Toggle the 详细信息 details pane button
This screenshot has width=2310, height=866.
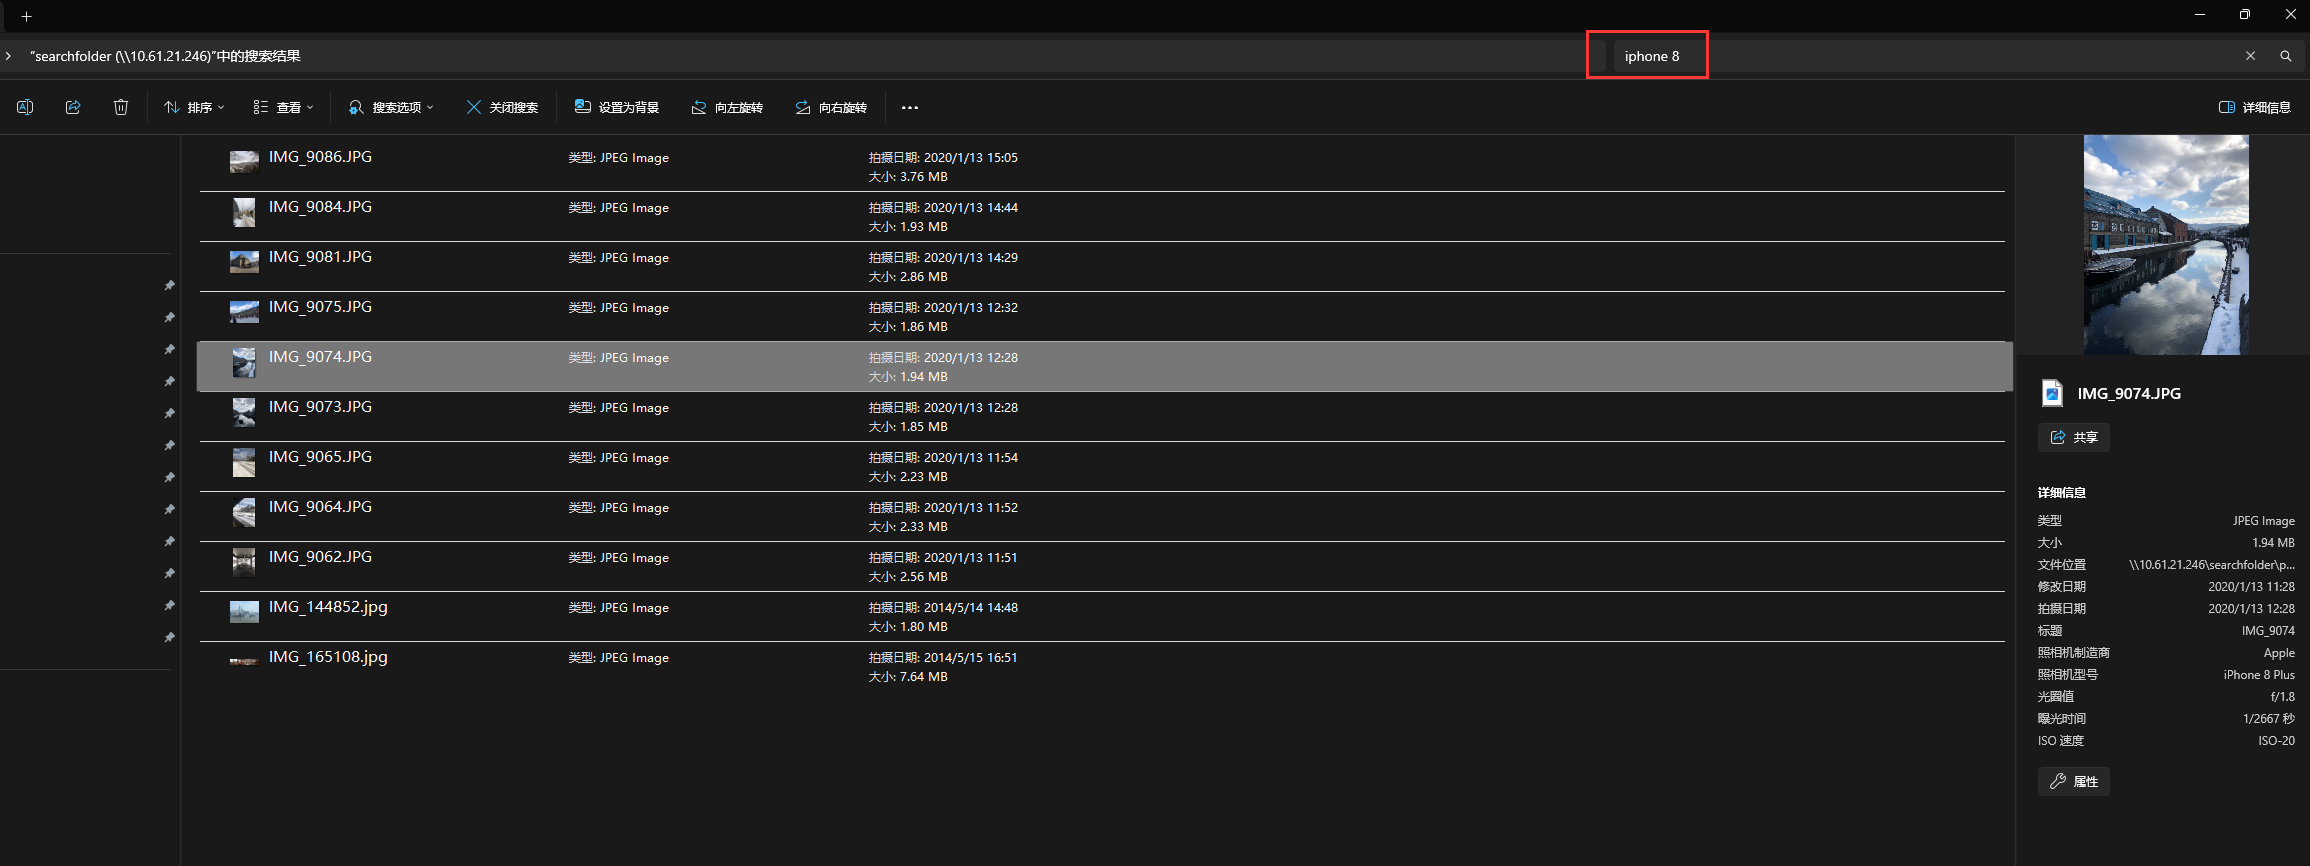[2254, 107]
